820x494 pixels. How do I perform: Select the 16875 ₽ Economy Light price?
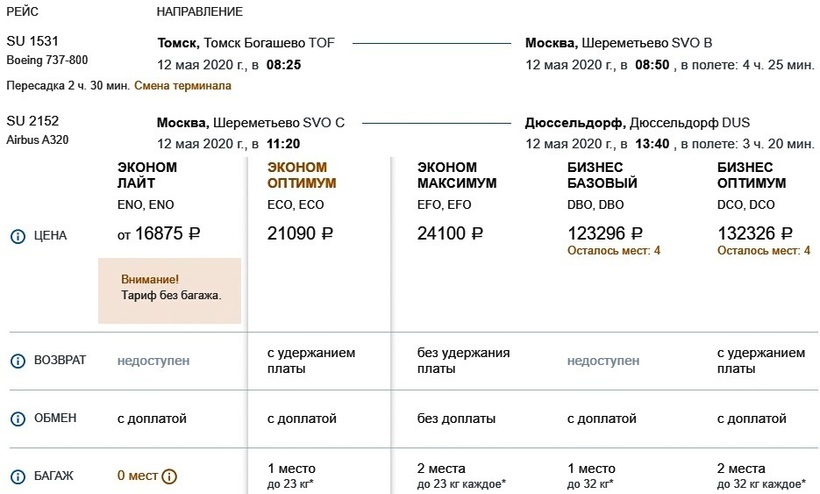tap(159, 234)
